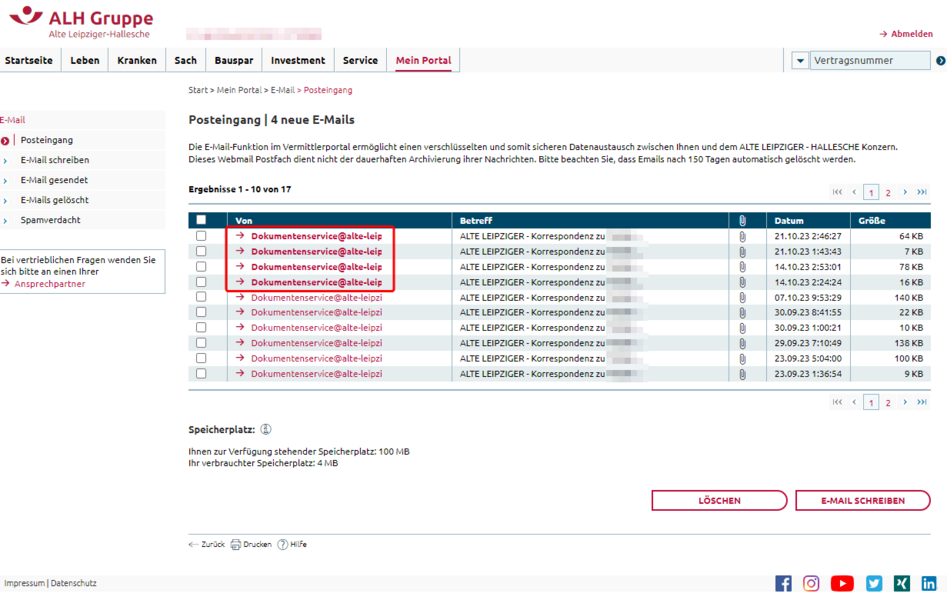The image size is (947, 600).
Task: Click the paperclip on the 21.10.23 2:46:27 email
Action: (742, 236)
